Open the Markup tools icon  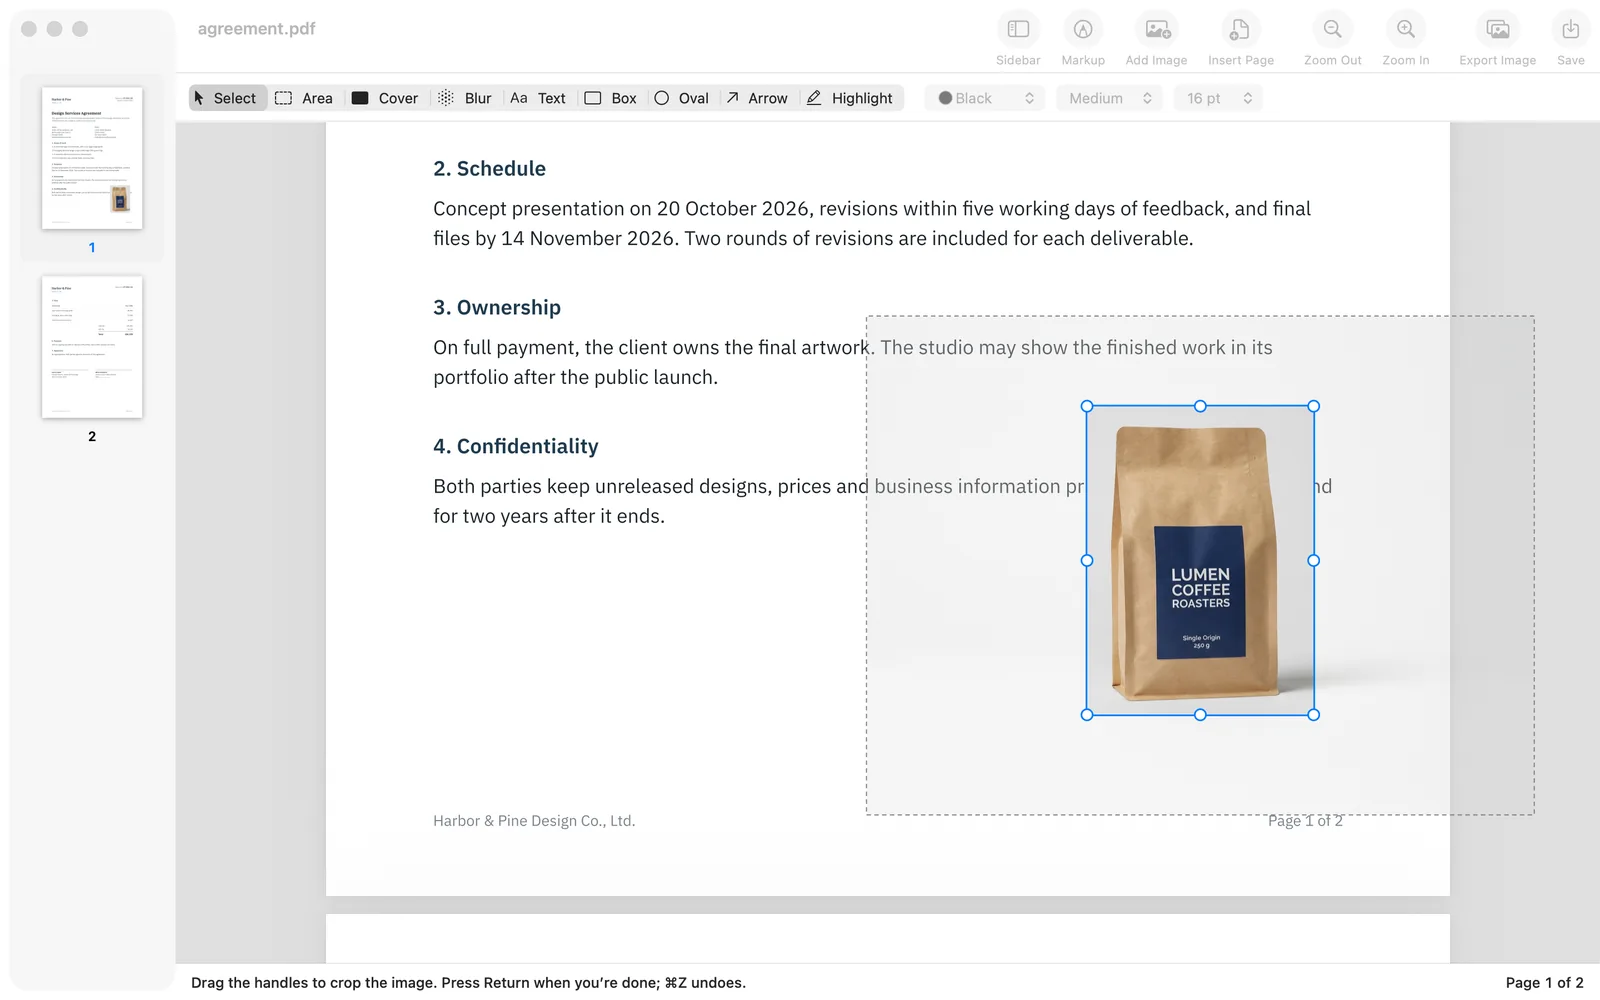(x=1083, y=30)
